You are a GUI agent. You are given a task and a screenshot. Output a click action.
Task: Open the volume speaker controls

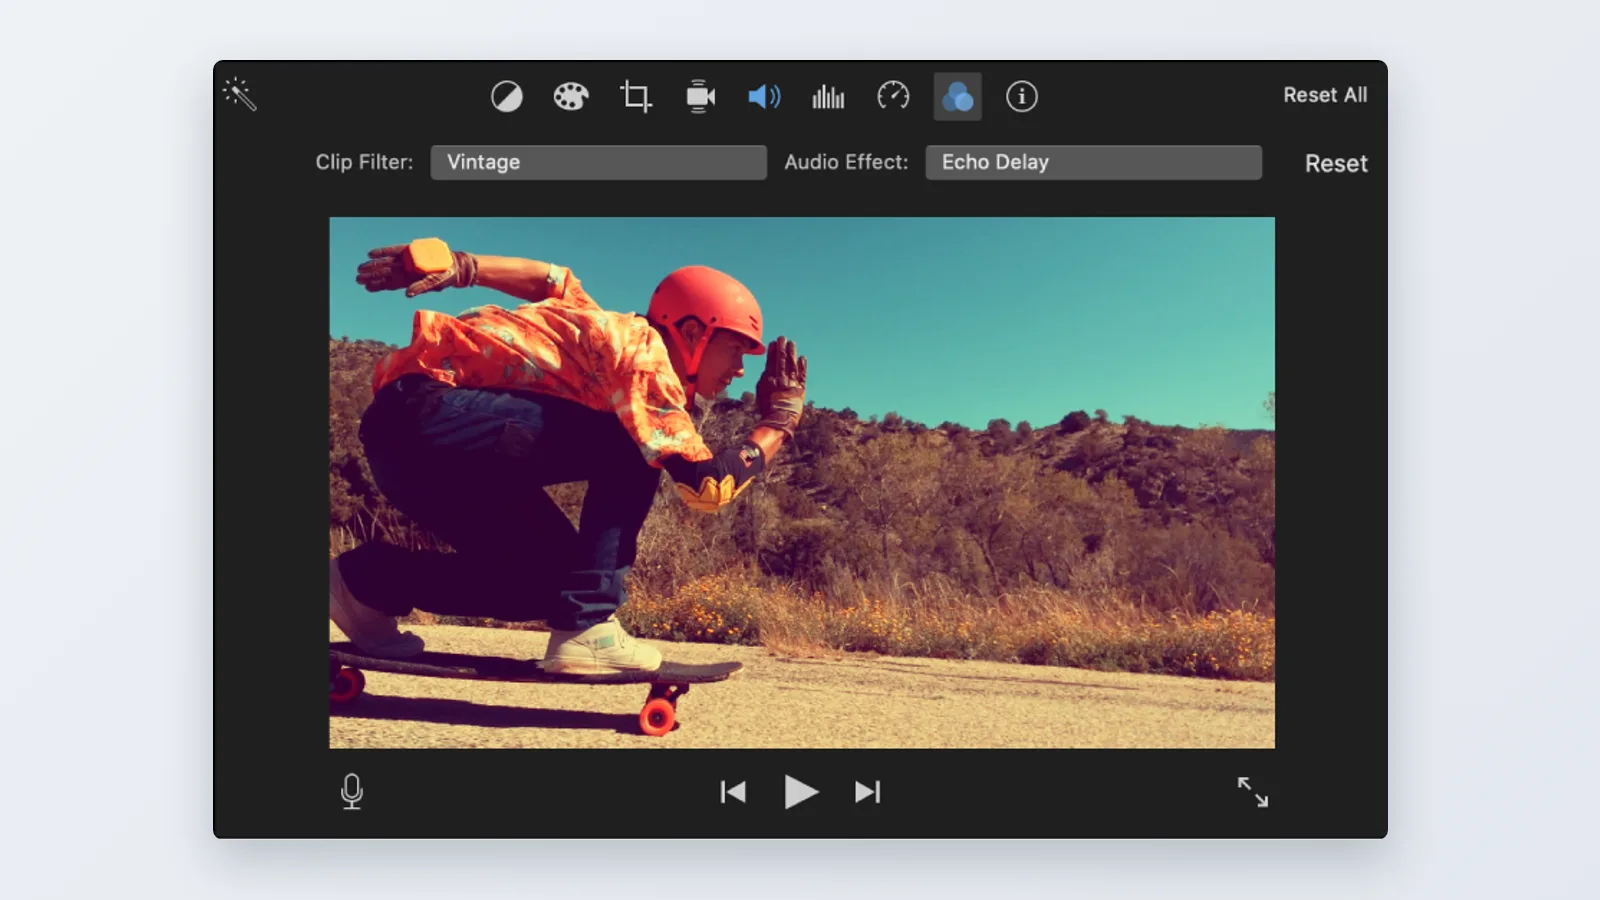764,97
